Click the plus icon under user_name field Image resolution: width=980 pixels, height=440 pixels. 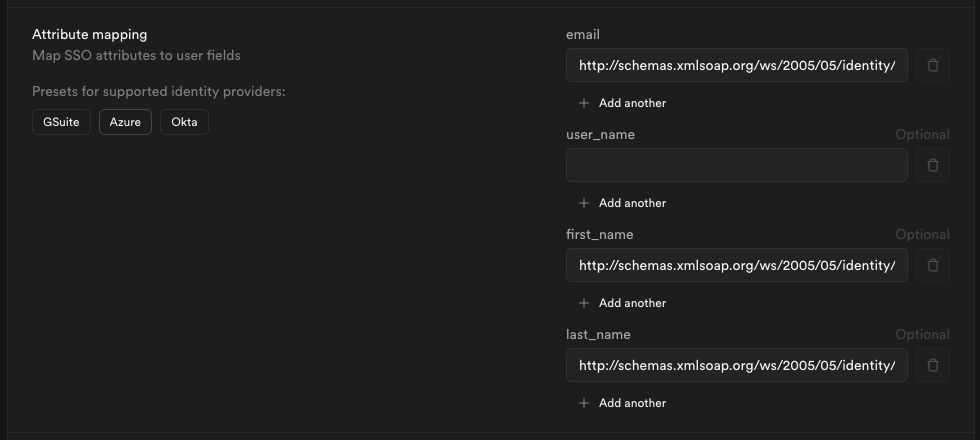[x=584, y=203]
